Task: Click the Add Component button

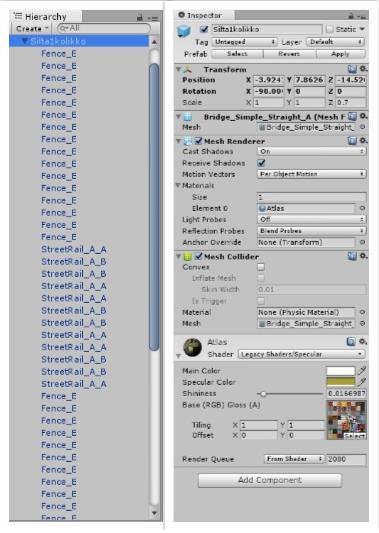Action: tap(270, 480)
